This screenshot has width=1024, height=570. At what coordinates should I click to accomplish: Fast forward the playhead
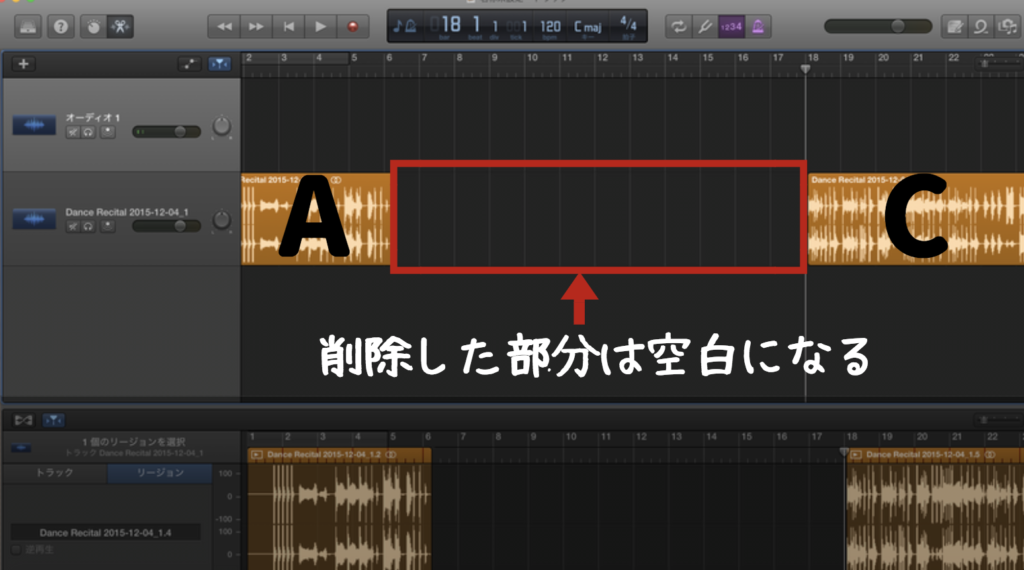pos(256,27)
